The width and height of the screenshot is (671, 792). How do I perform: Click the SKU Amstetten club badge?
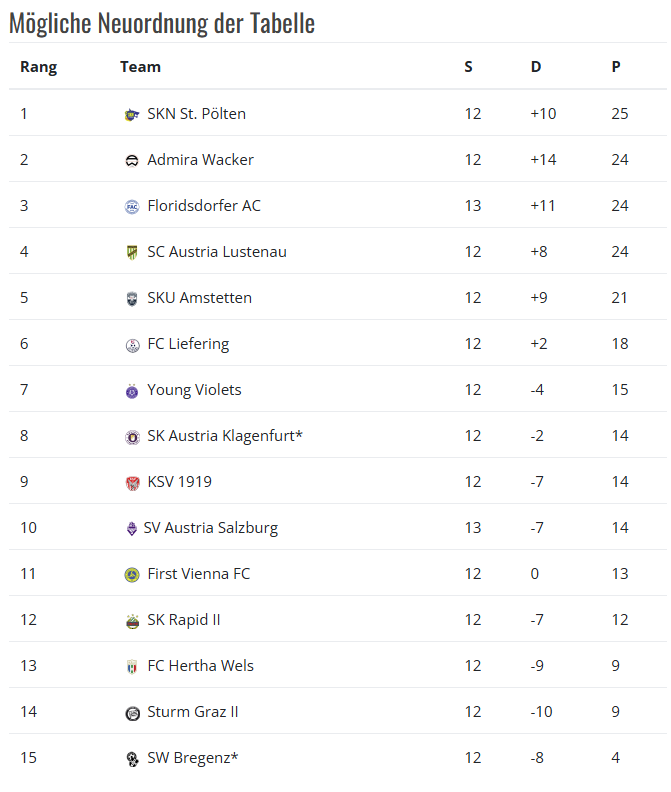[x=132, y=299]
